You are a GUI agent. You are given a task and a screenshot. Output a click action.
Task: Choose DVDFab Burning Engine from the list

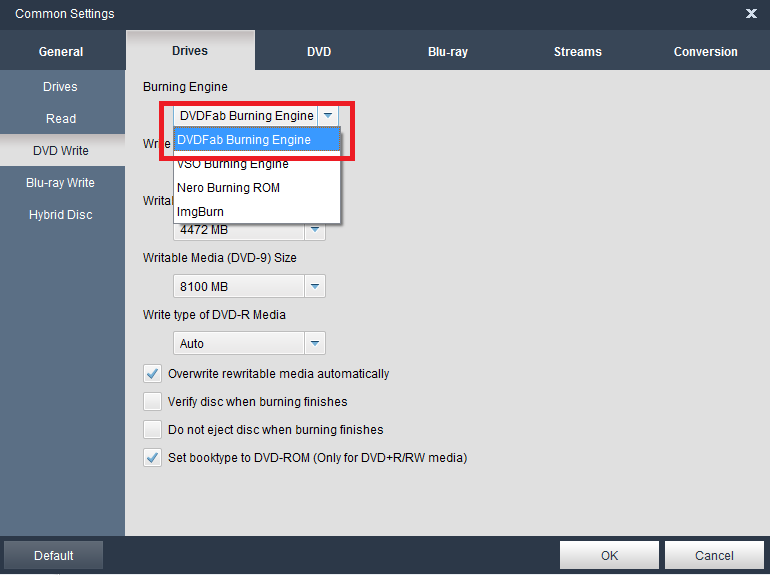coord(257,139)
